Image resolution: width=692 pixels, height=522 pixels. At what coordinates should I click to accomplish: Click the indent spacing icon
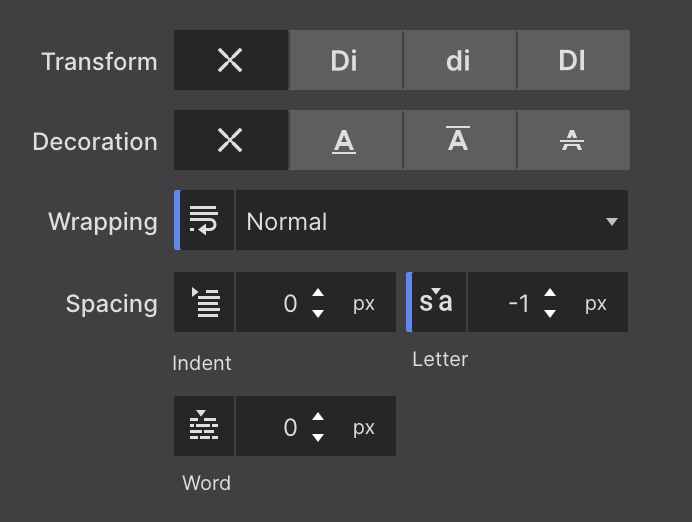(204, 302)
